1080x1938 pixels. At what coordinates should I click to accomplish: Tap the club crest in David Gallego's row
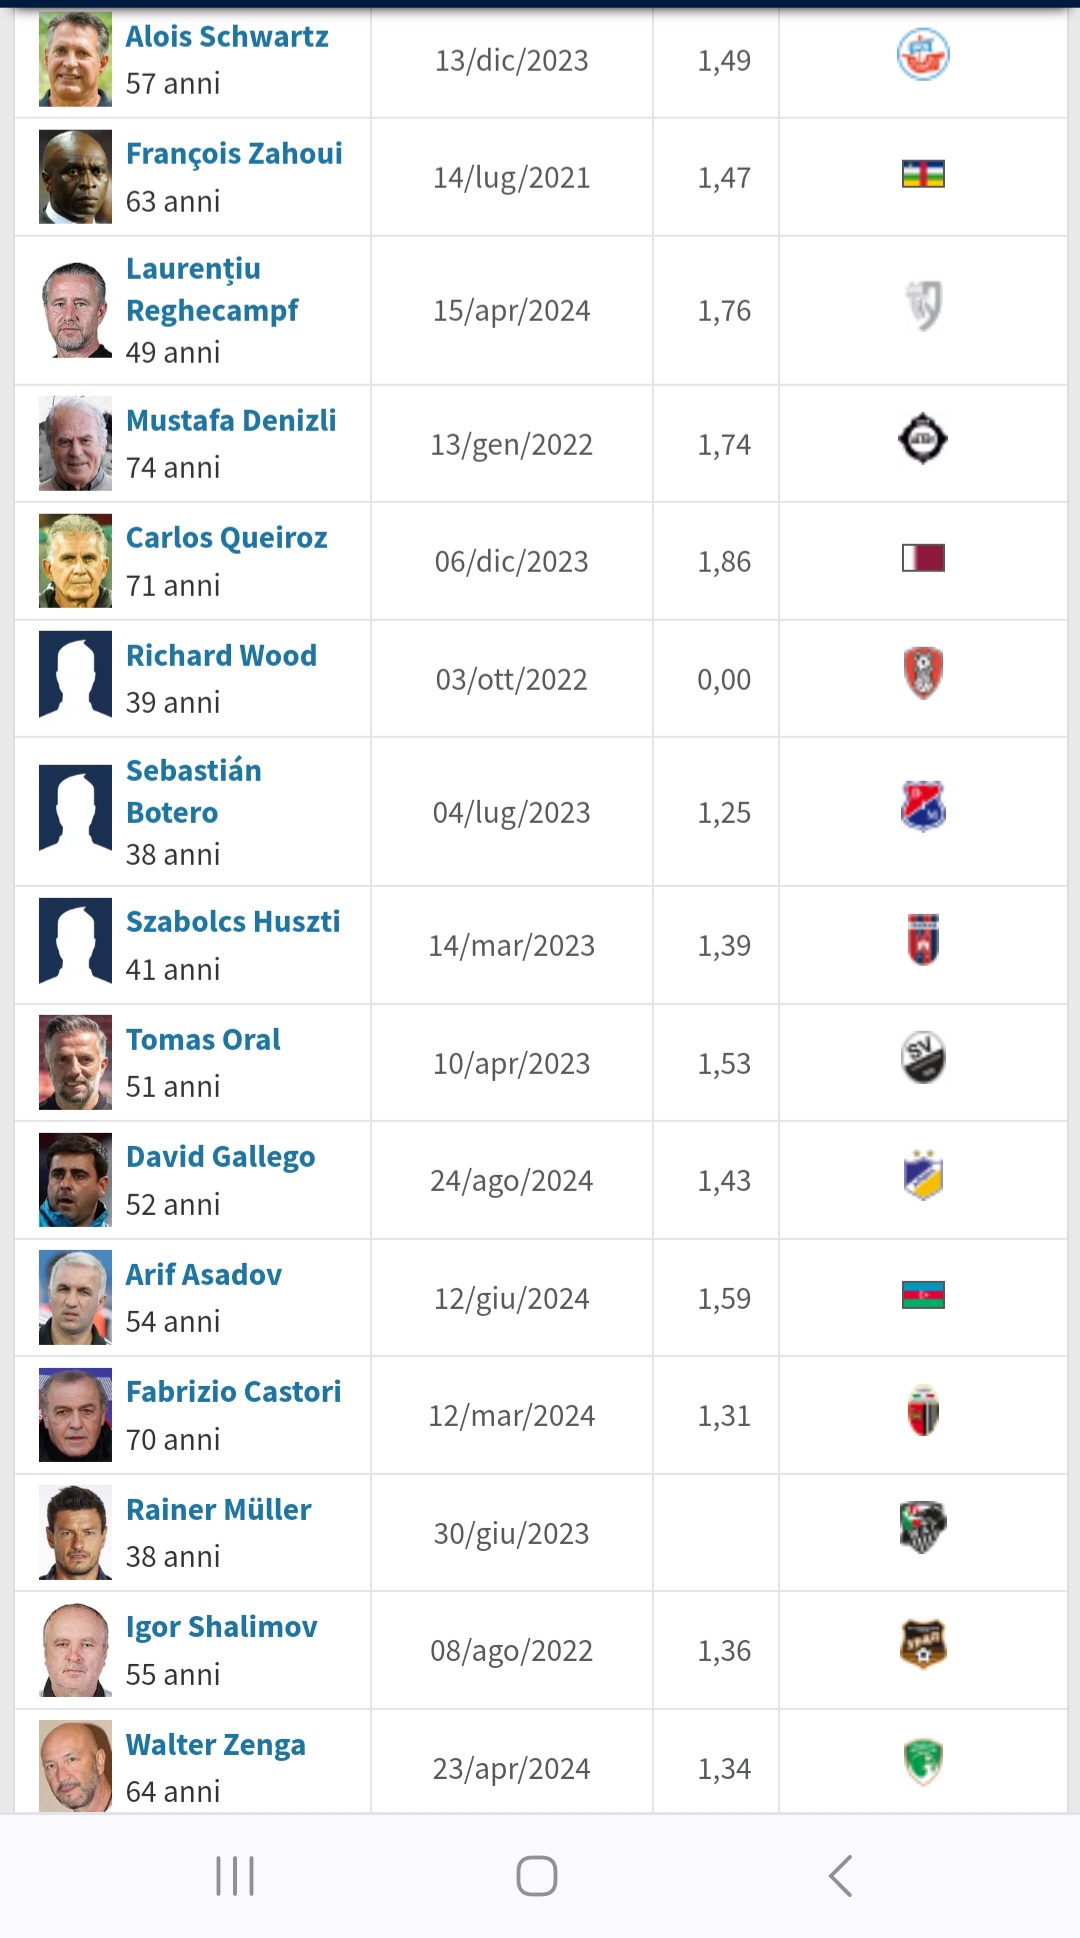923,1175
